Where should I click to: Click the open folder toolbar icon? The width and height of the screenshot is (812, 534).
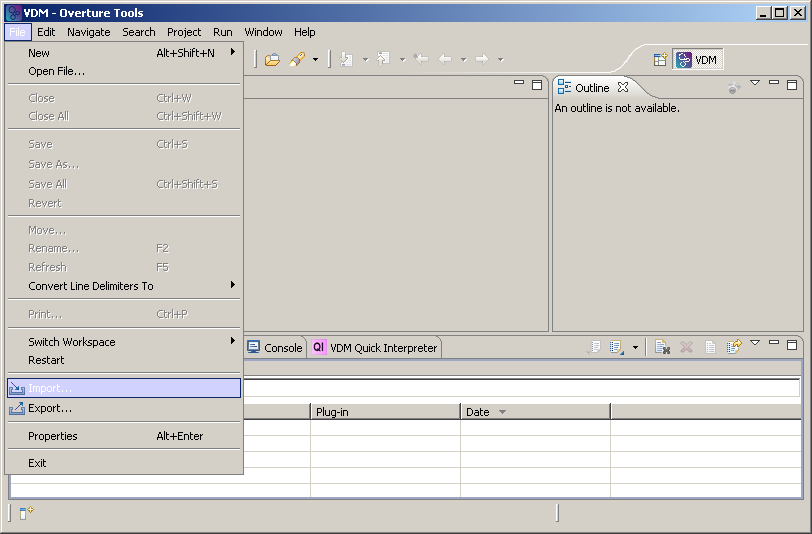tap(272, 60)
